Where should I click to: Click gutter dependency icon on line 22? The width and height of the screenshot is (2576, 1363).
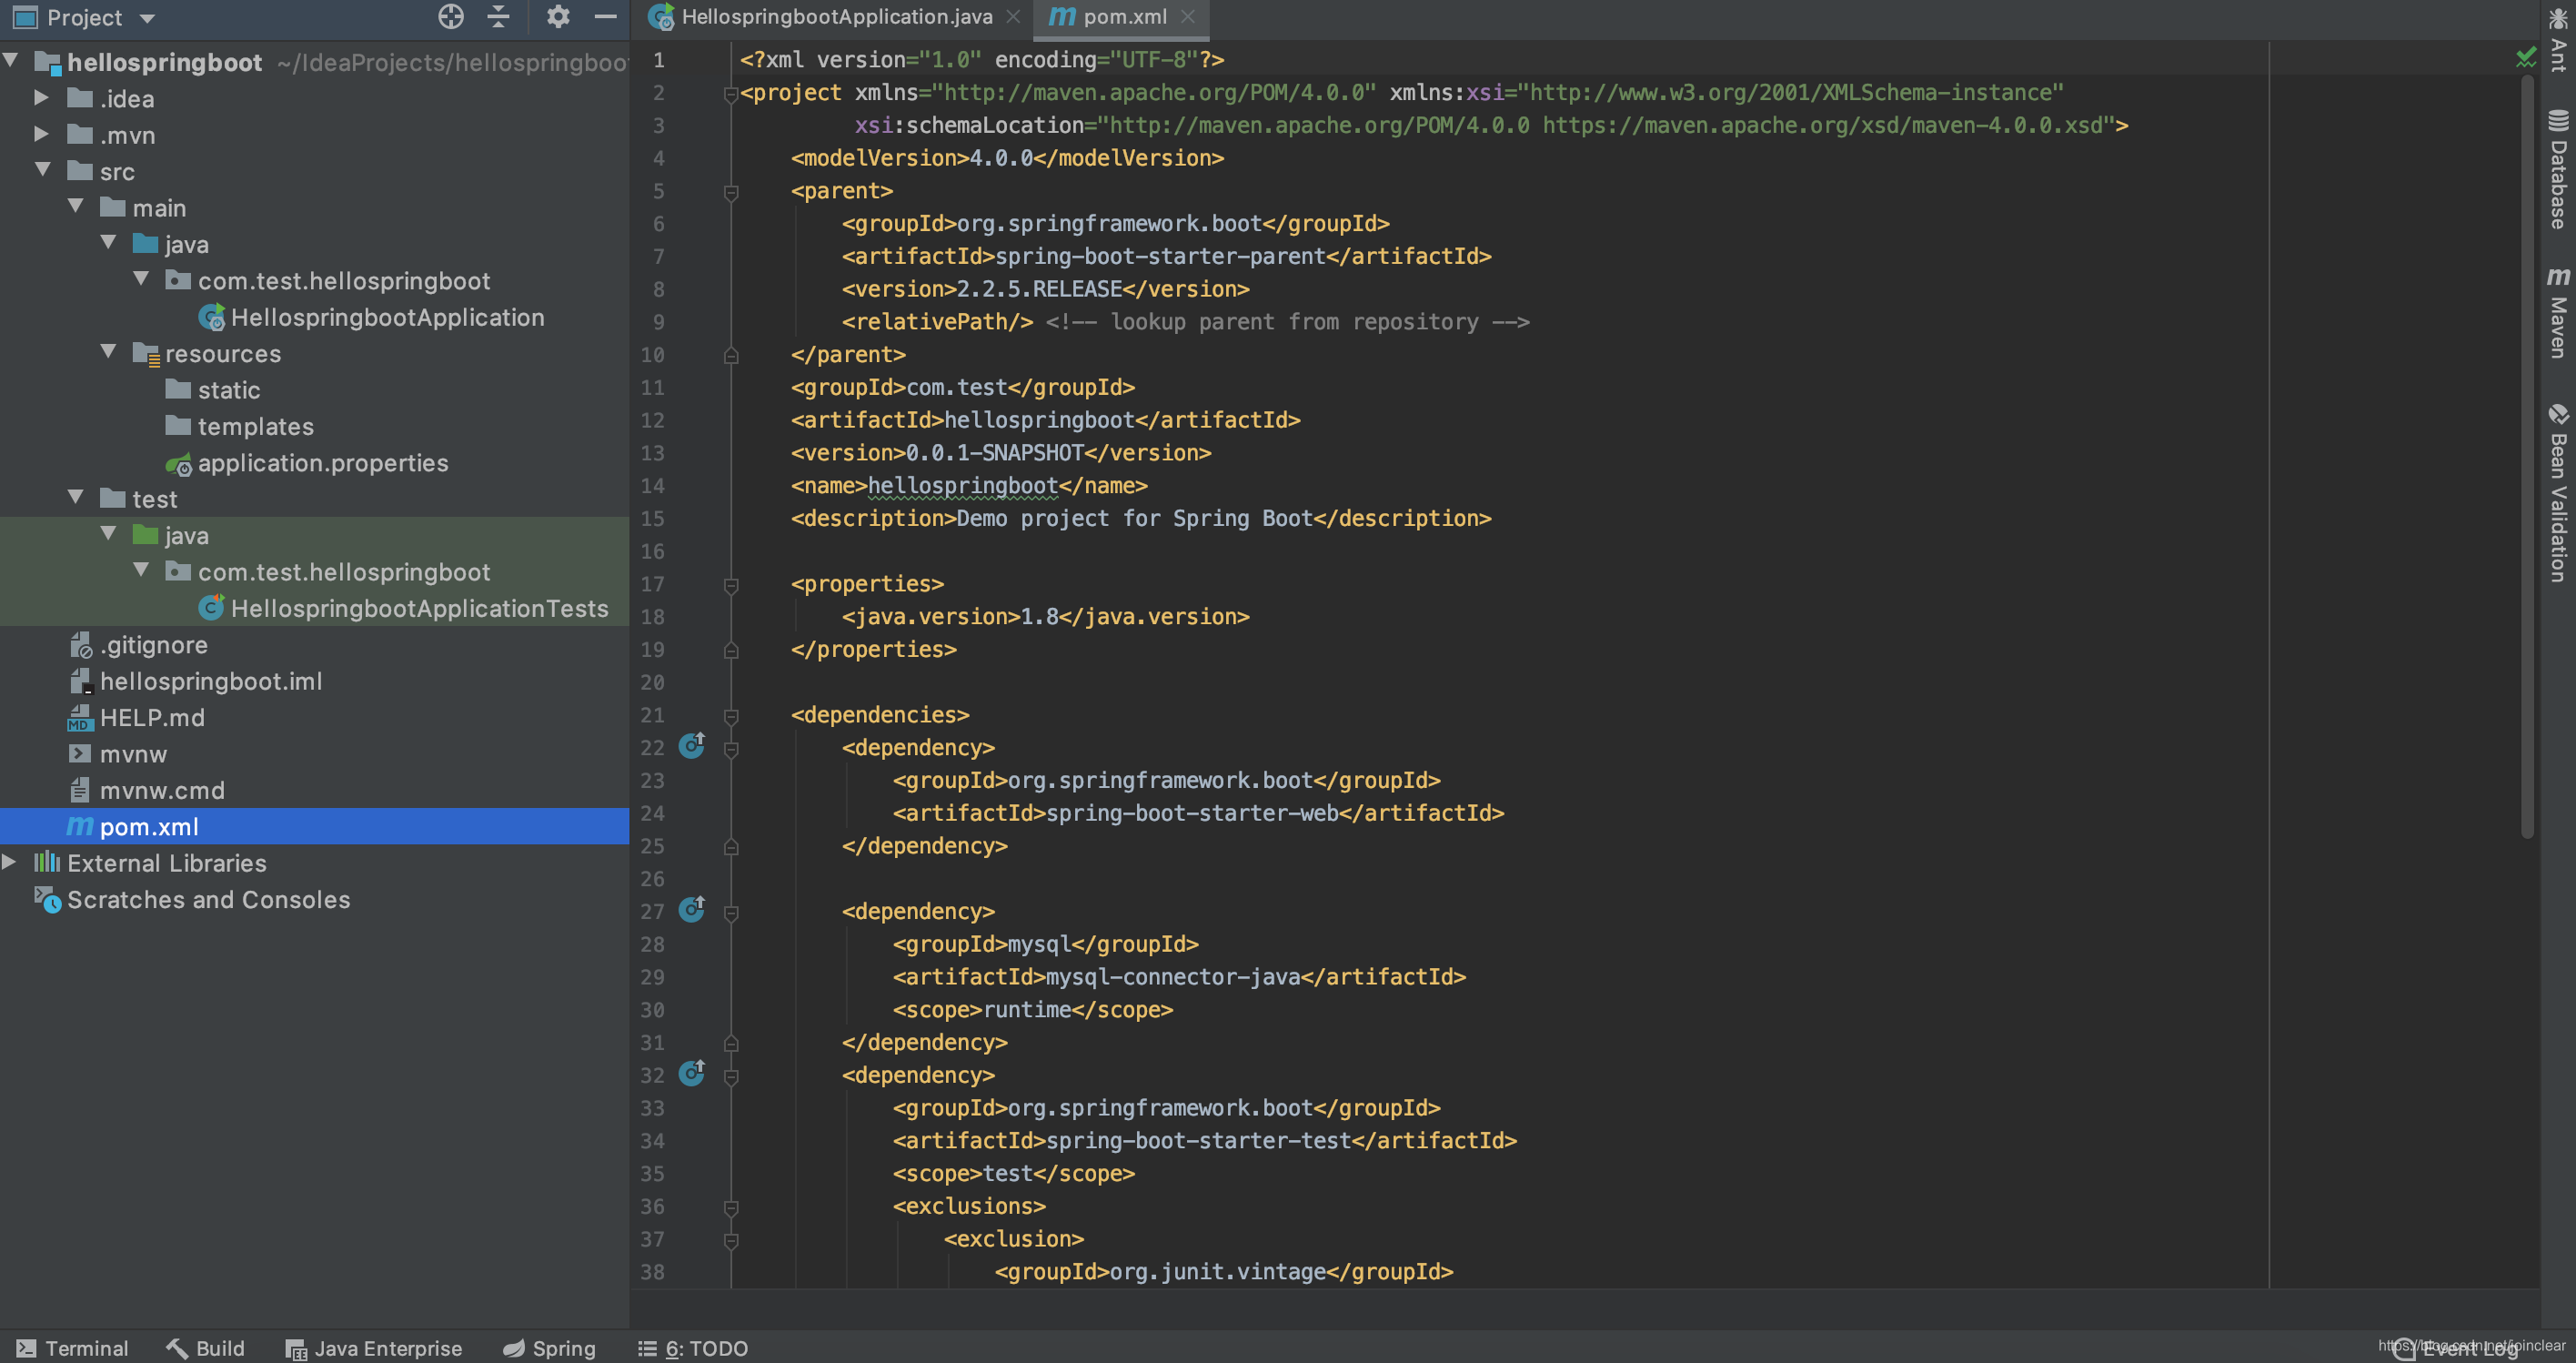(692, 745)
